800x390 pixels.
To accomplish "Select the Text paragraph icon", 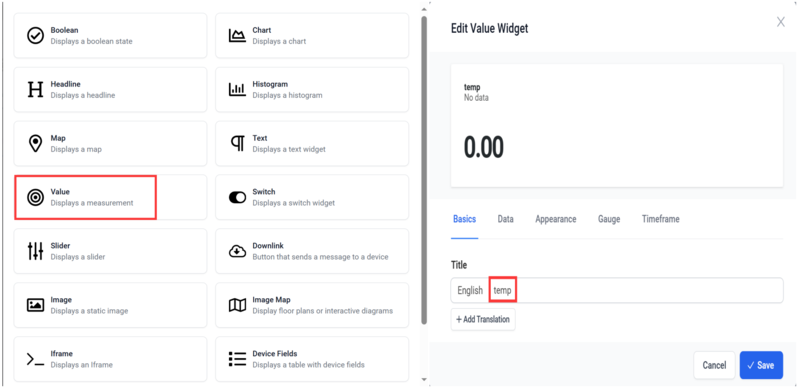I will (238, 144).
